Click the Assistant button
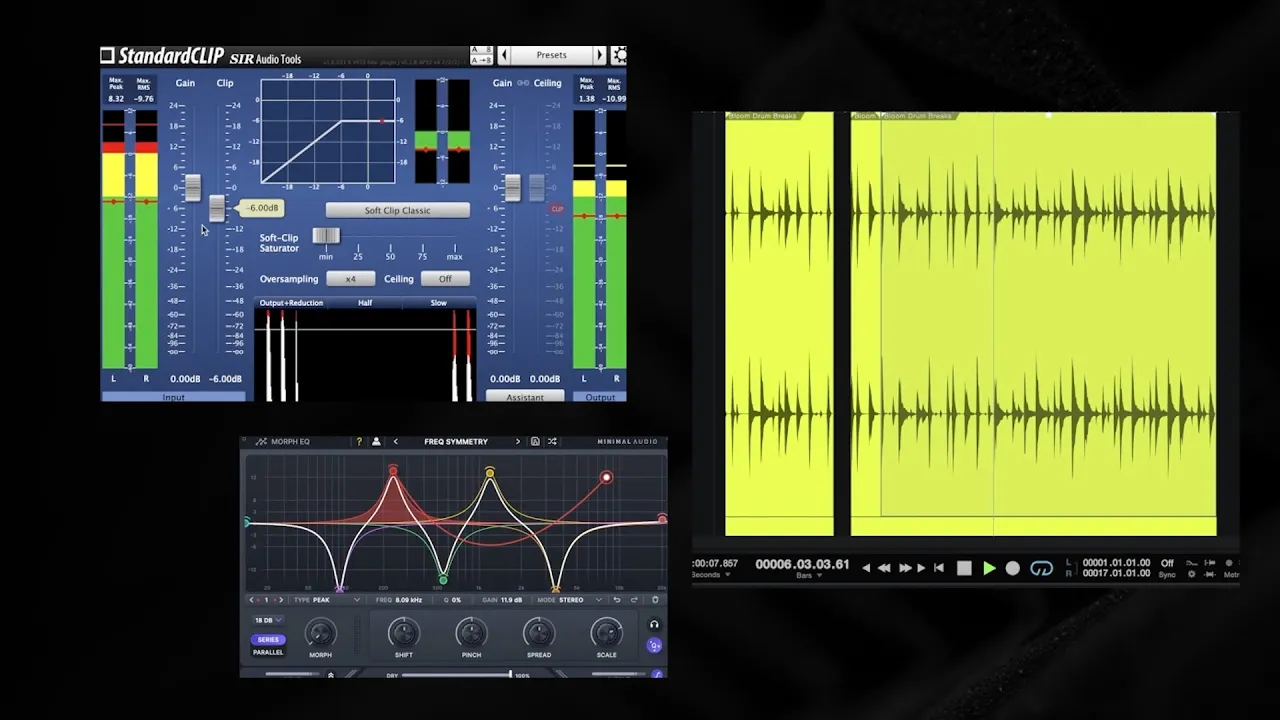 [x=525, y=397]
